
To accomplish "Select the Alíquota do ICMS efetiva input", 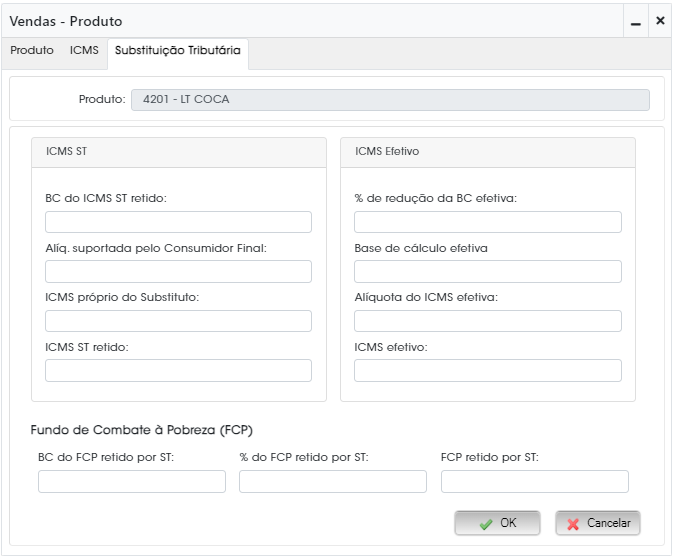I will click(x=488, y=321).
